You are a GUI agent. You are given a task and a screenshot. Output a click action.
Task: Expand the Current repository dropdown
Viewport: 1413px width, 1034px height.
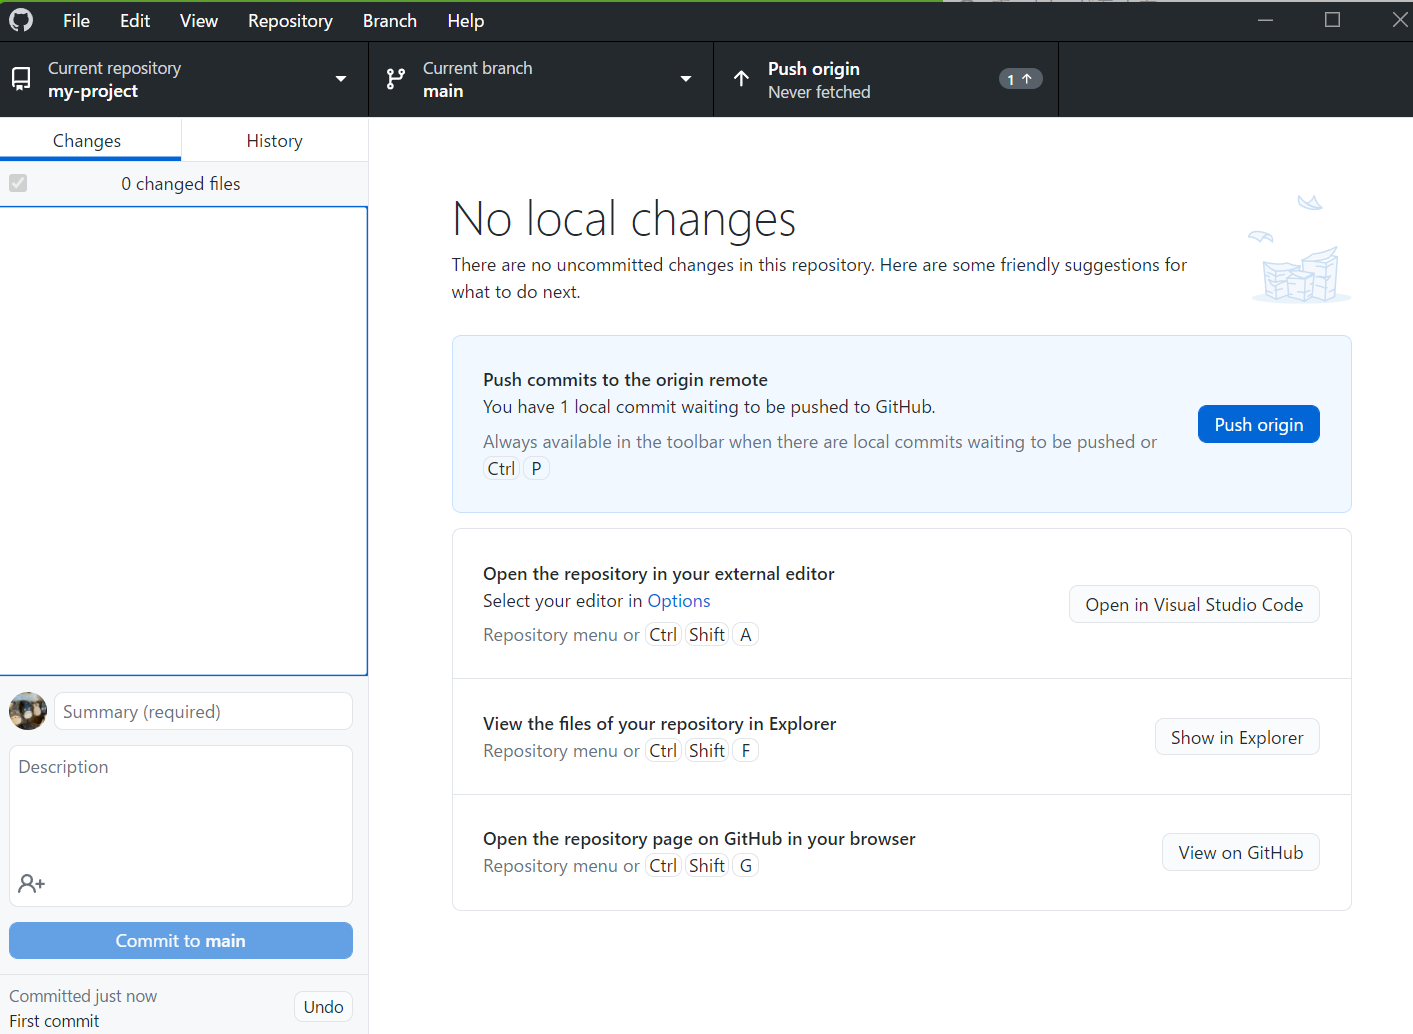[x=341, y=79]
